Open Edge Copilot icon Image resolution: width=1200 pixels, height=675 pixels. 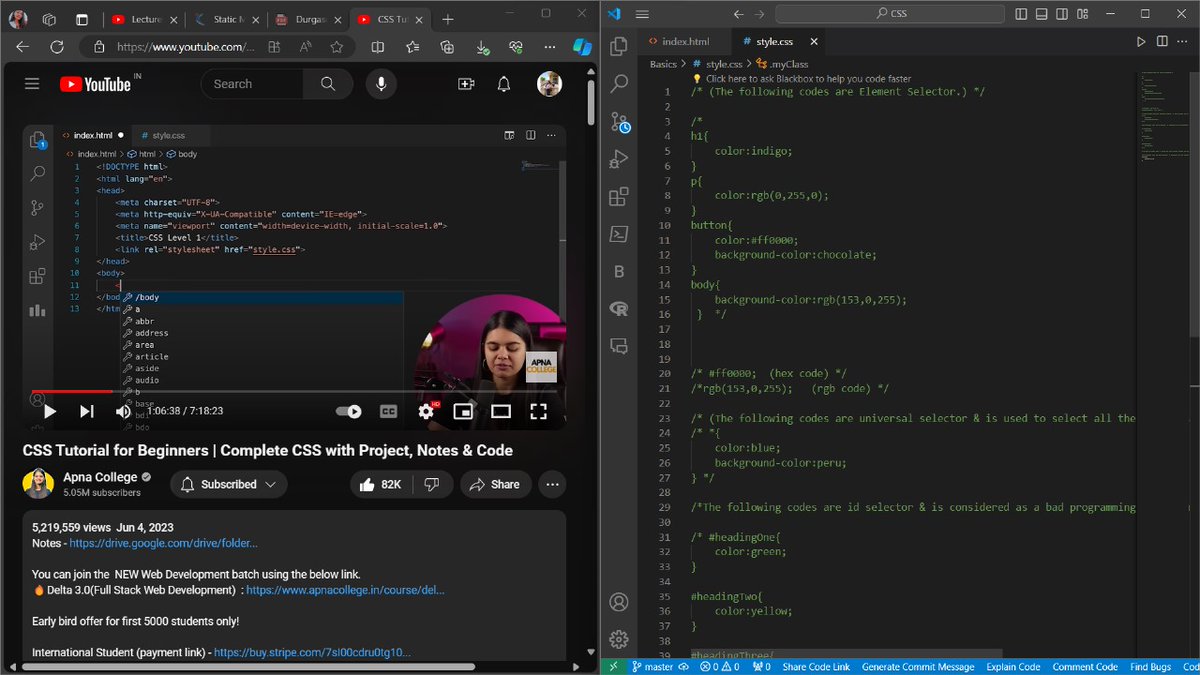click(582, 47)
